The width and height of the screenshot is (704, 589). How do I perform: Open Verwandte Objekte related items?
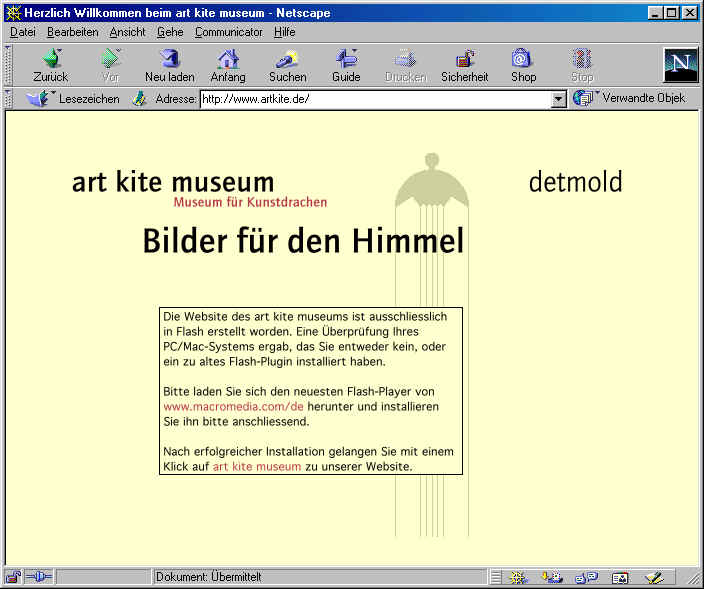pos(629,98)
